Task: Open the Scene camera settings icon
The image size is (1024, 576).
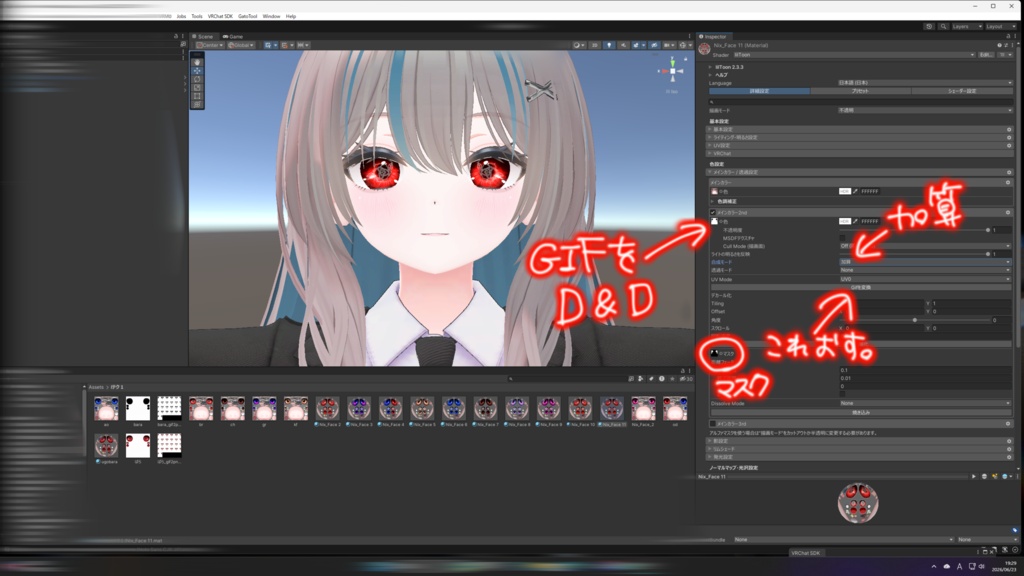Action: pos(668,45)
